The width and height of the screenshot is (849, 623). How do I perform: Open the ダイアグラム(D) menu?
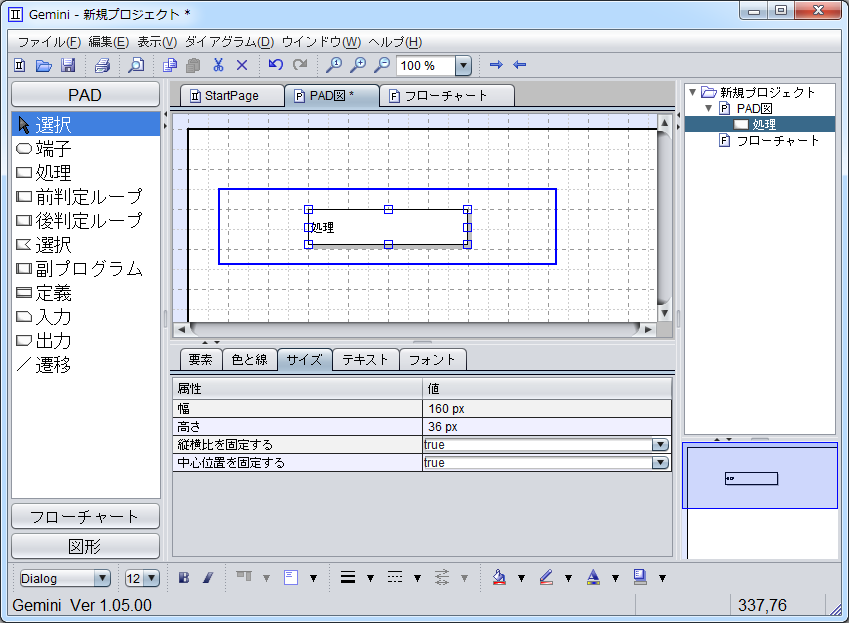coord(230,42)
